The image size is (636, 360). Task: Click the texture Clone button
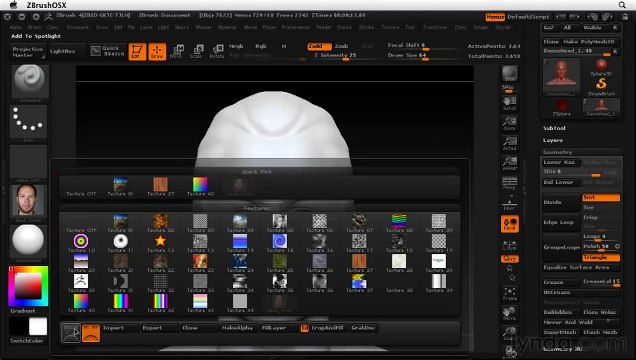click(199, 328)
